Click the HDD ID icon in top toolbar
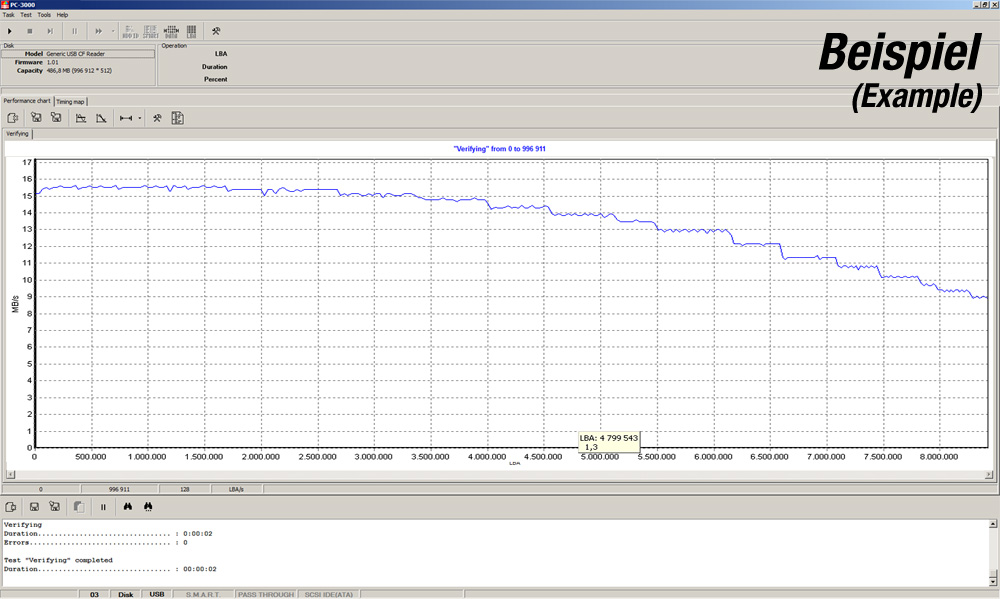Viewport: 1000px width, 599px height. (130, 31)
